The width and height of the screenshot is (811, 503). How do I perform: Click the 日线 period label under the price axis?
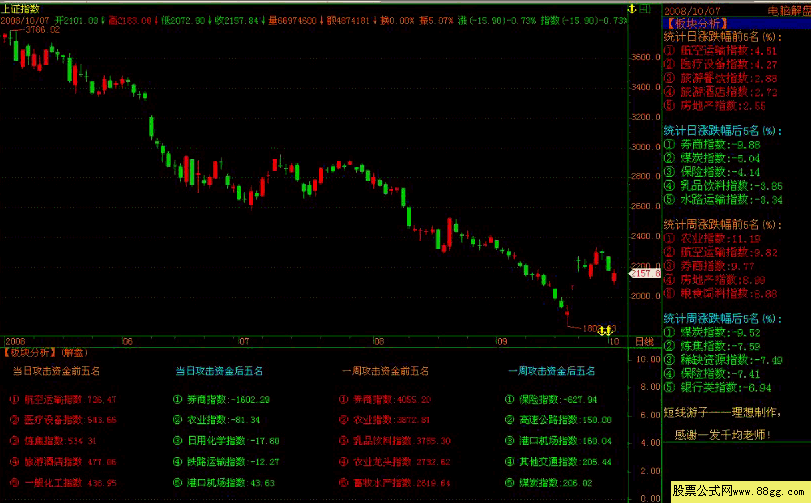pyautogui.click(x=644, y=341)
